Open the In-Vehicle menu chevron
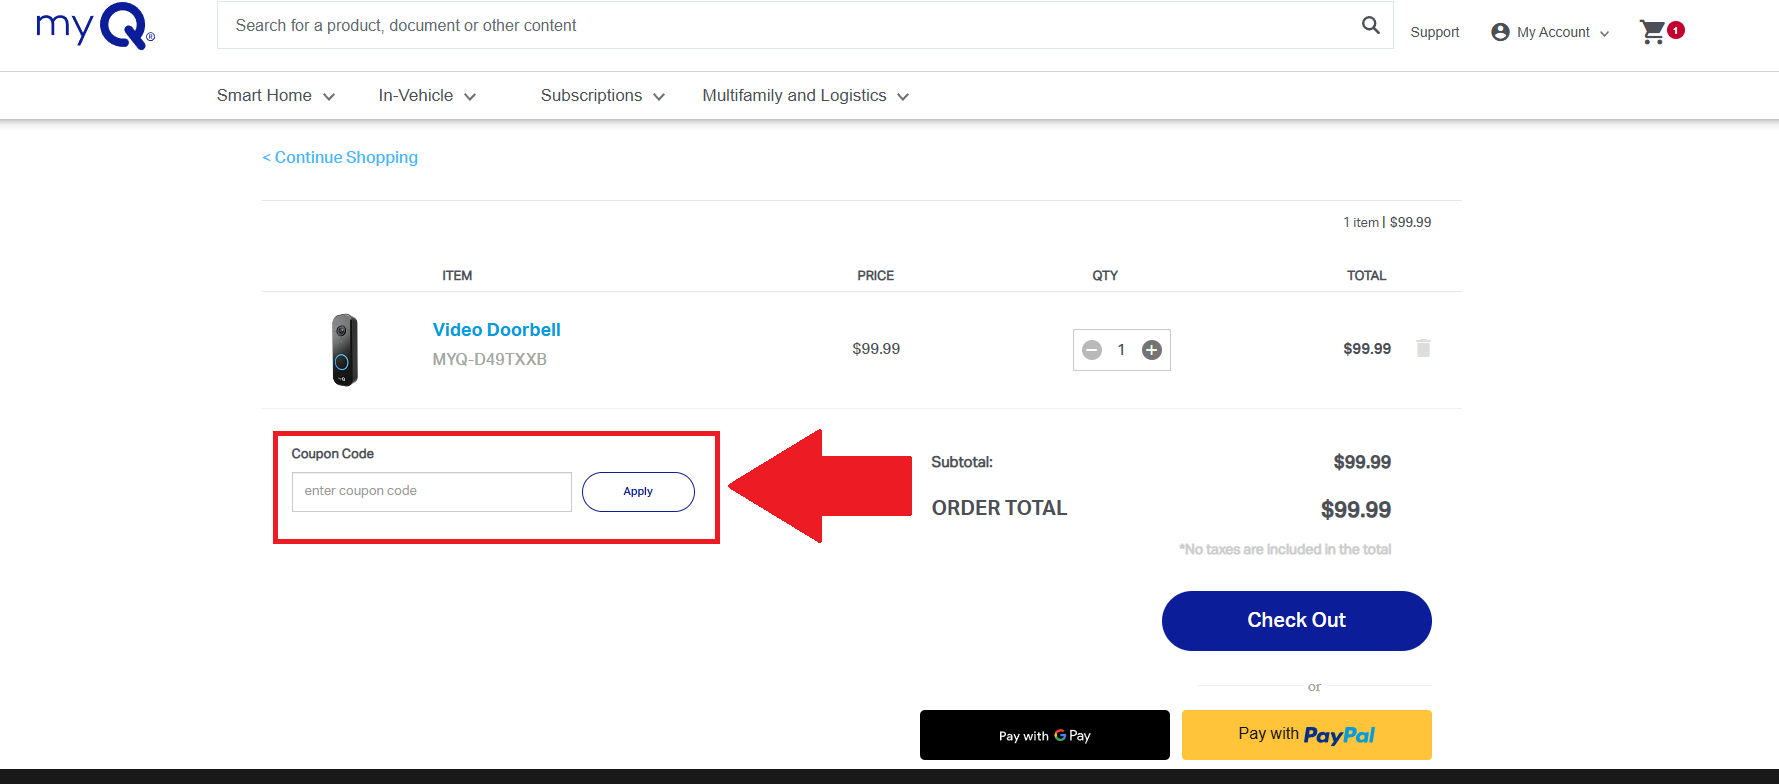The image size is (1779, 784). coord(471,96)
